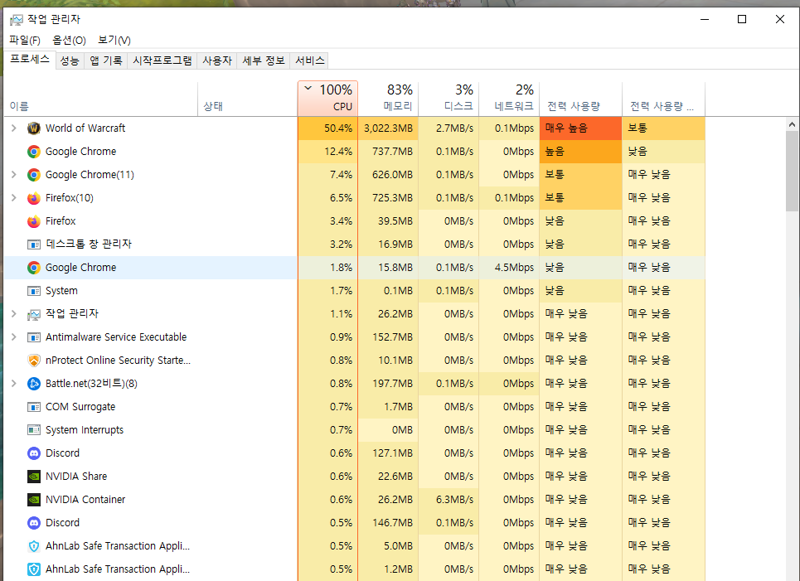
Task: Click the Discord icon in the 146.7MB row
Action: [34, 523]
